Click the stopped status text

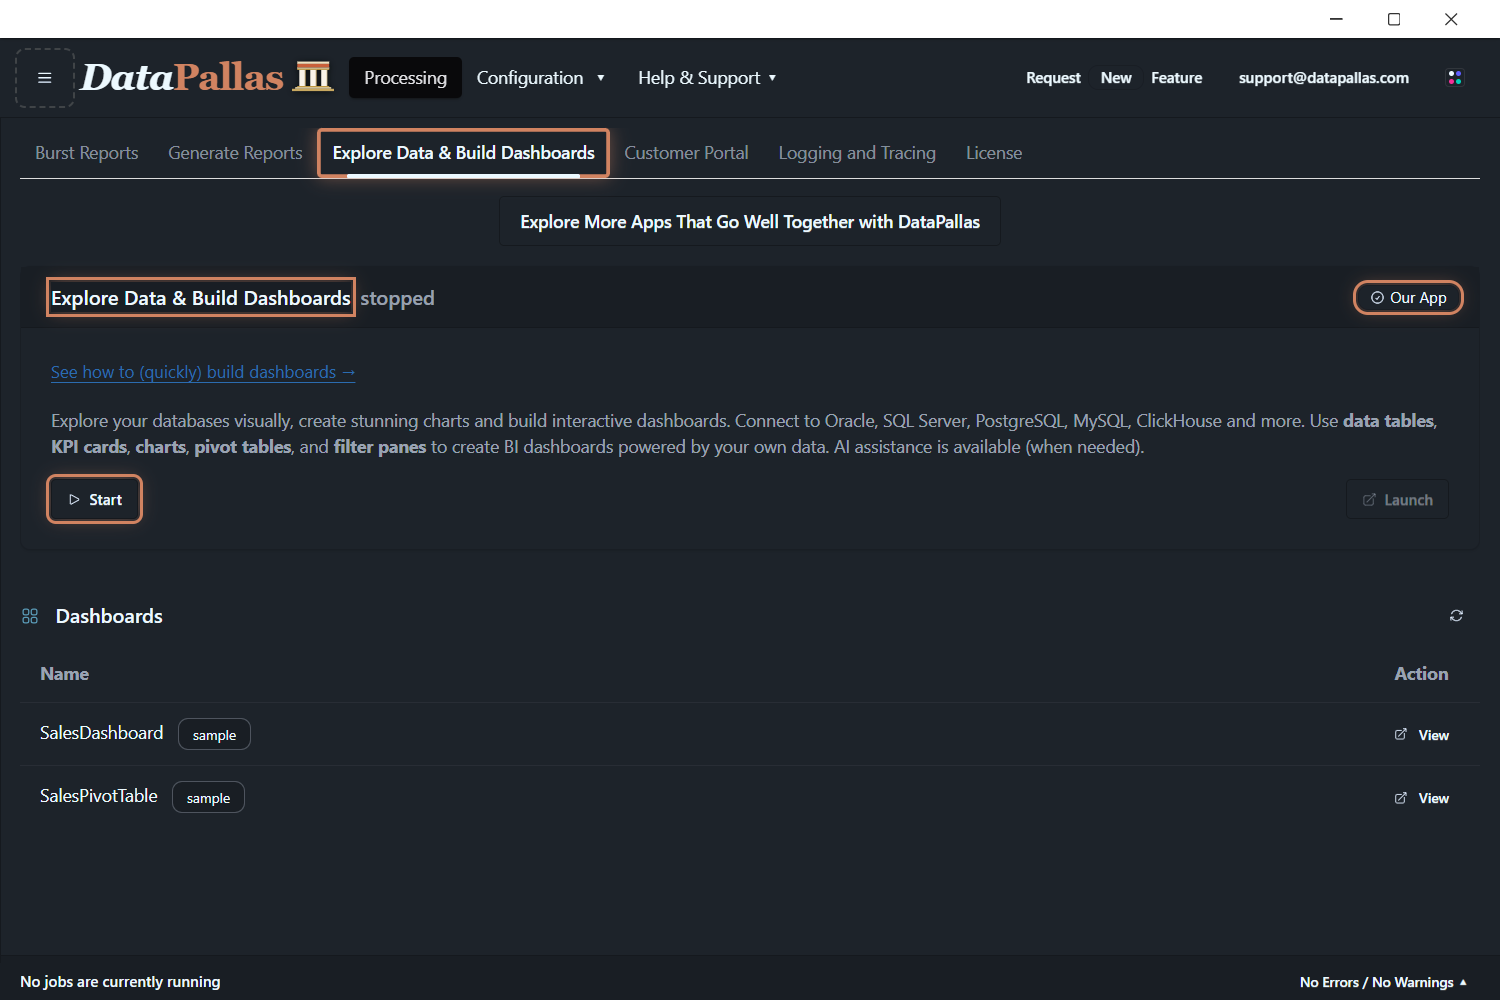click(397, 298)
